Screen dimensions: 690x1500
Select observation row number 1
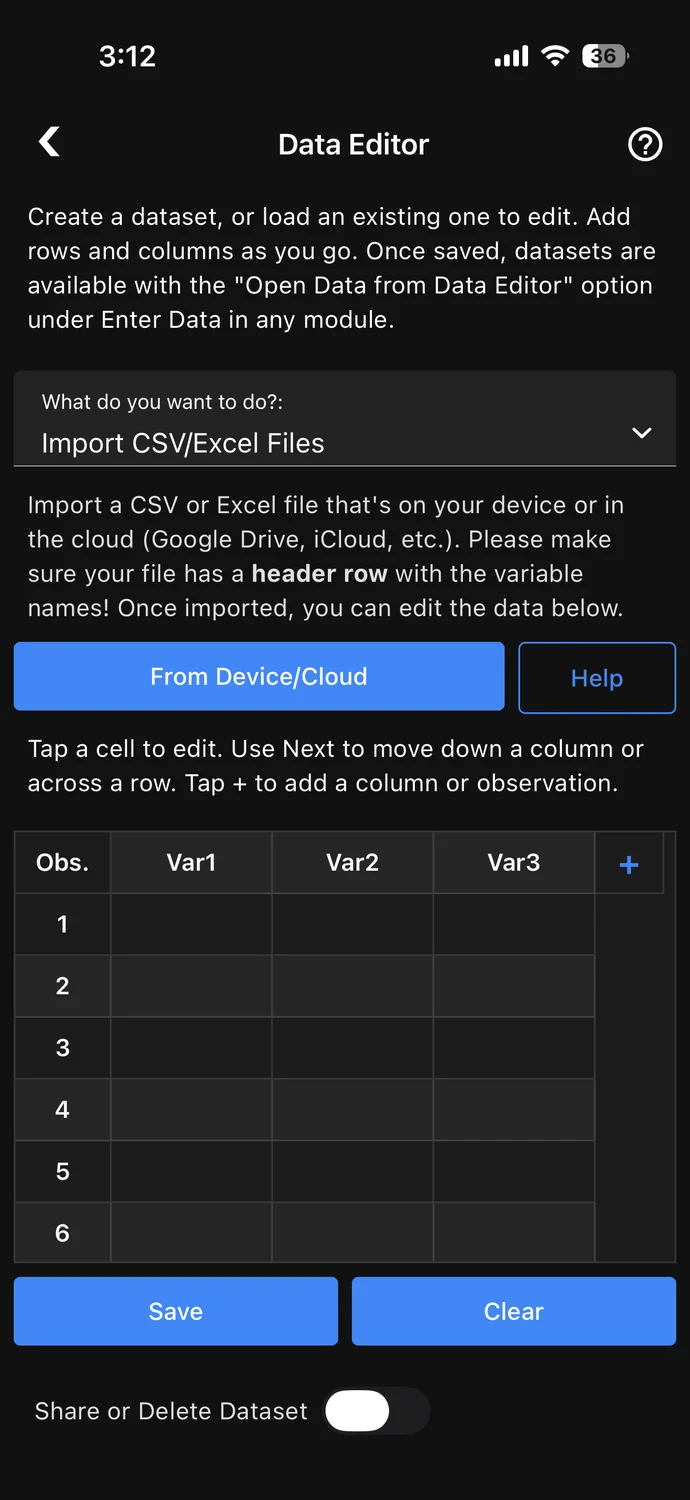62,924
